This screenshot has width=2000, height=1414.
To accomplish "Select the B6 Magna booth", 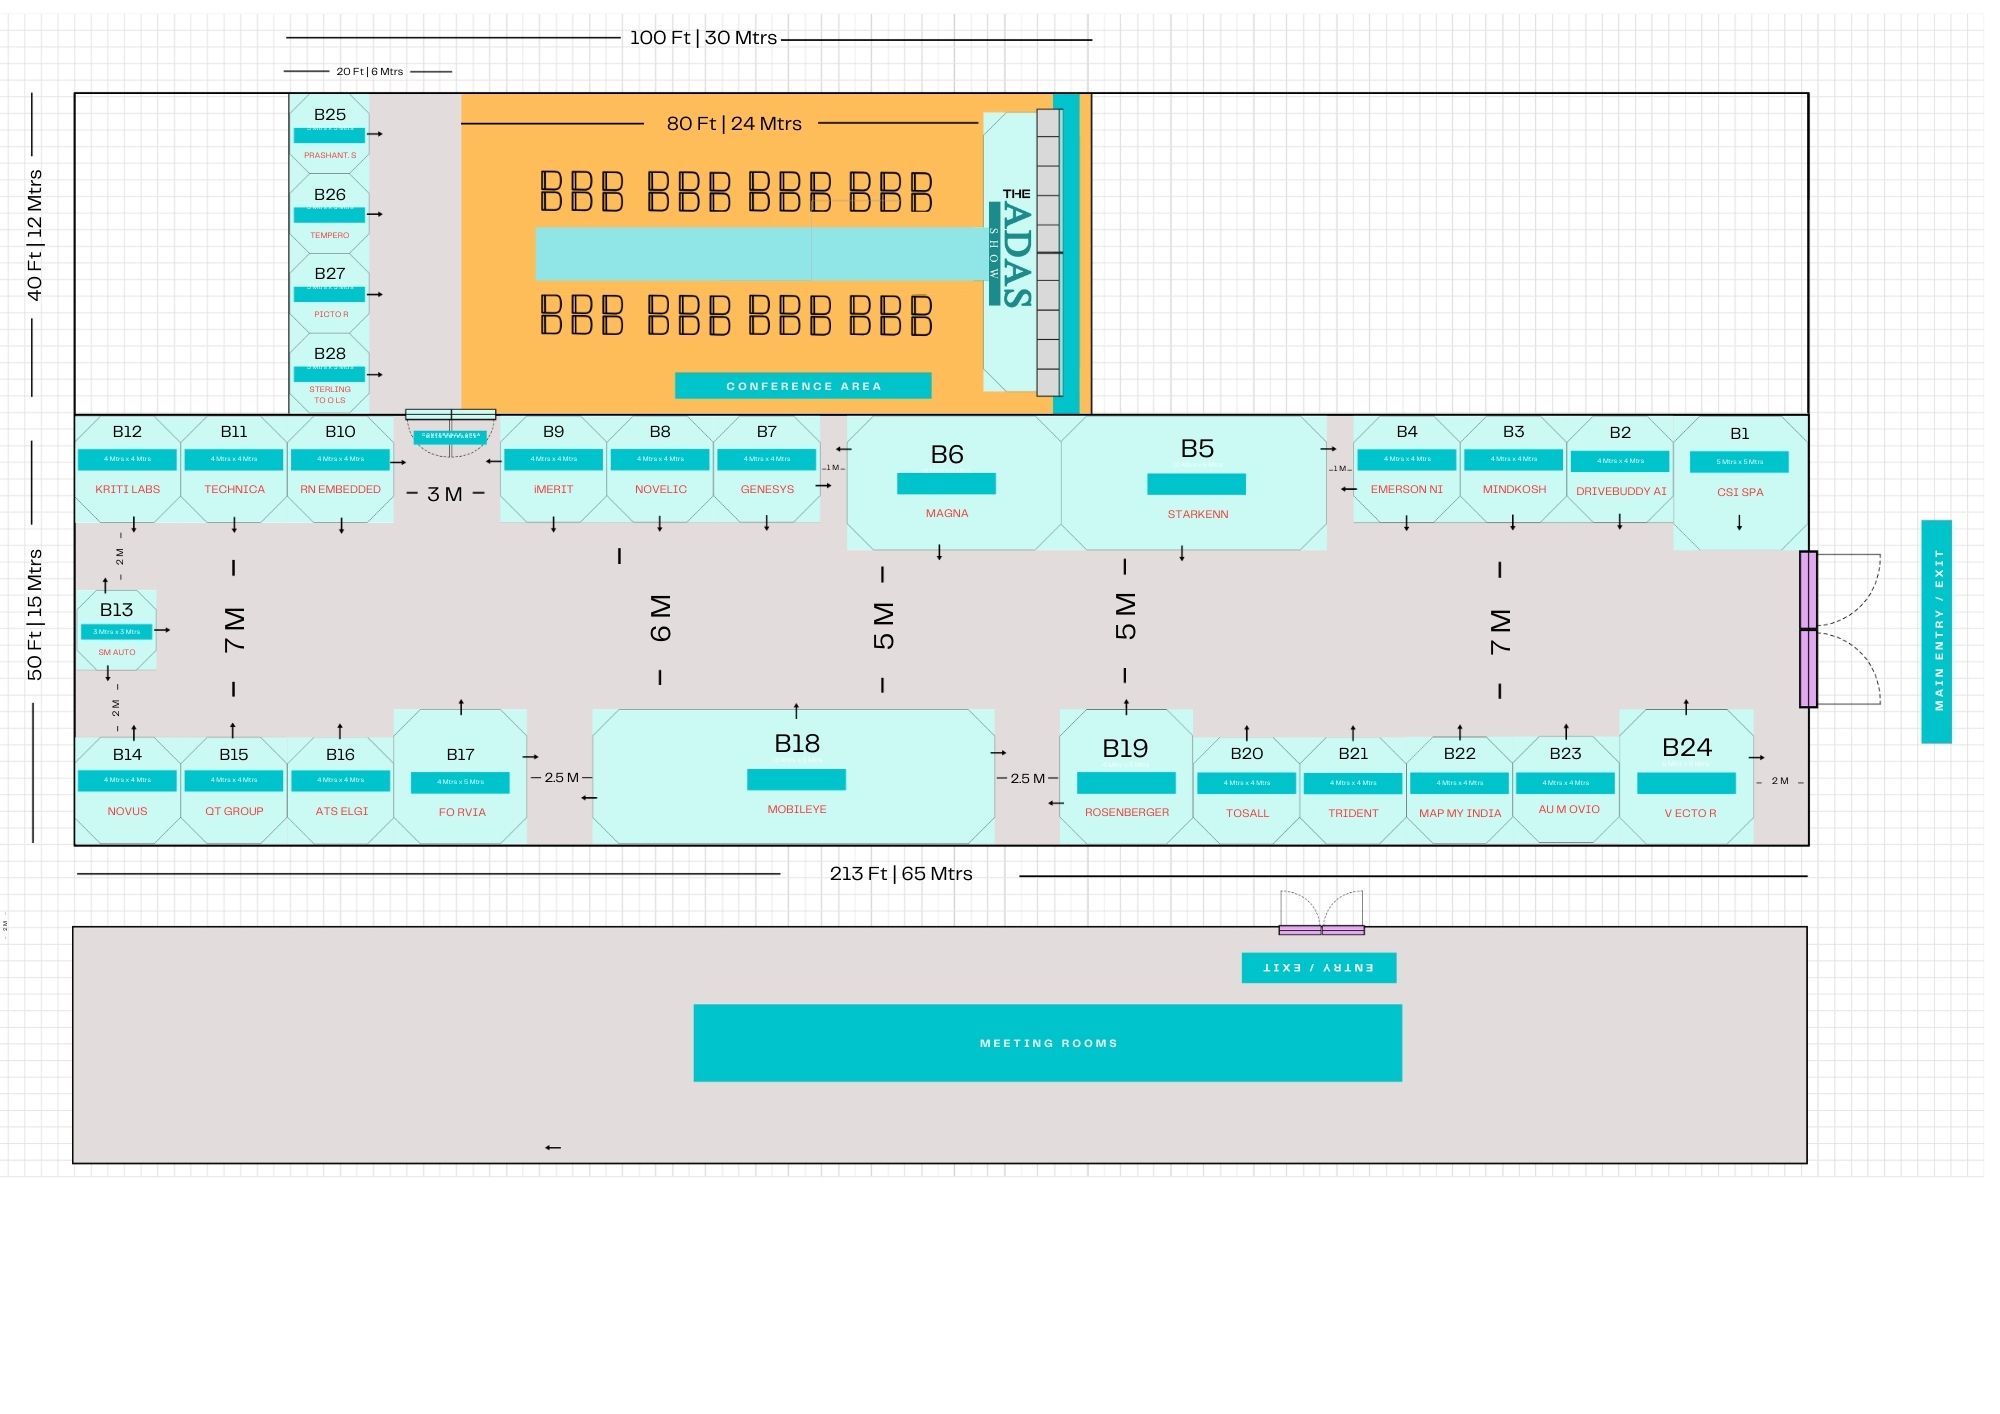I will 946,484.
